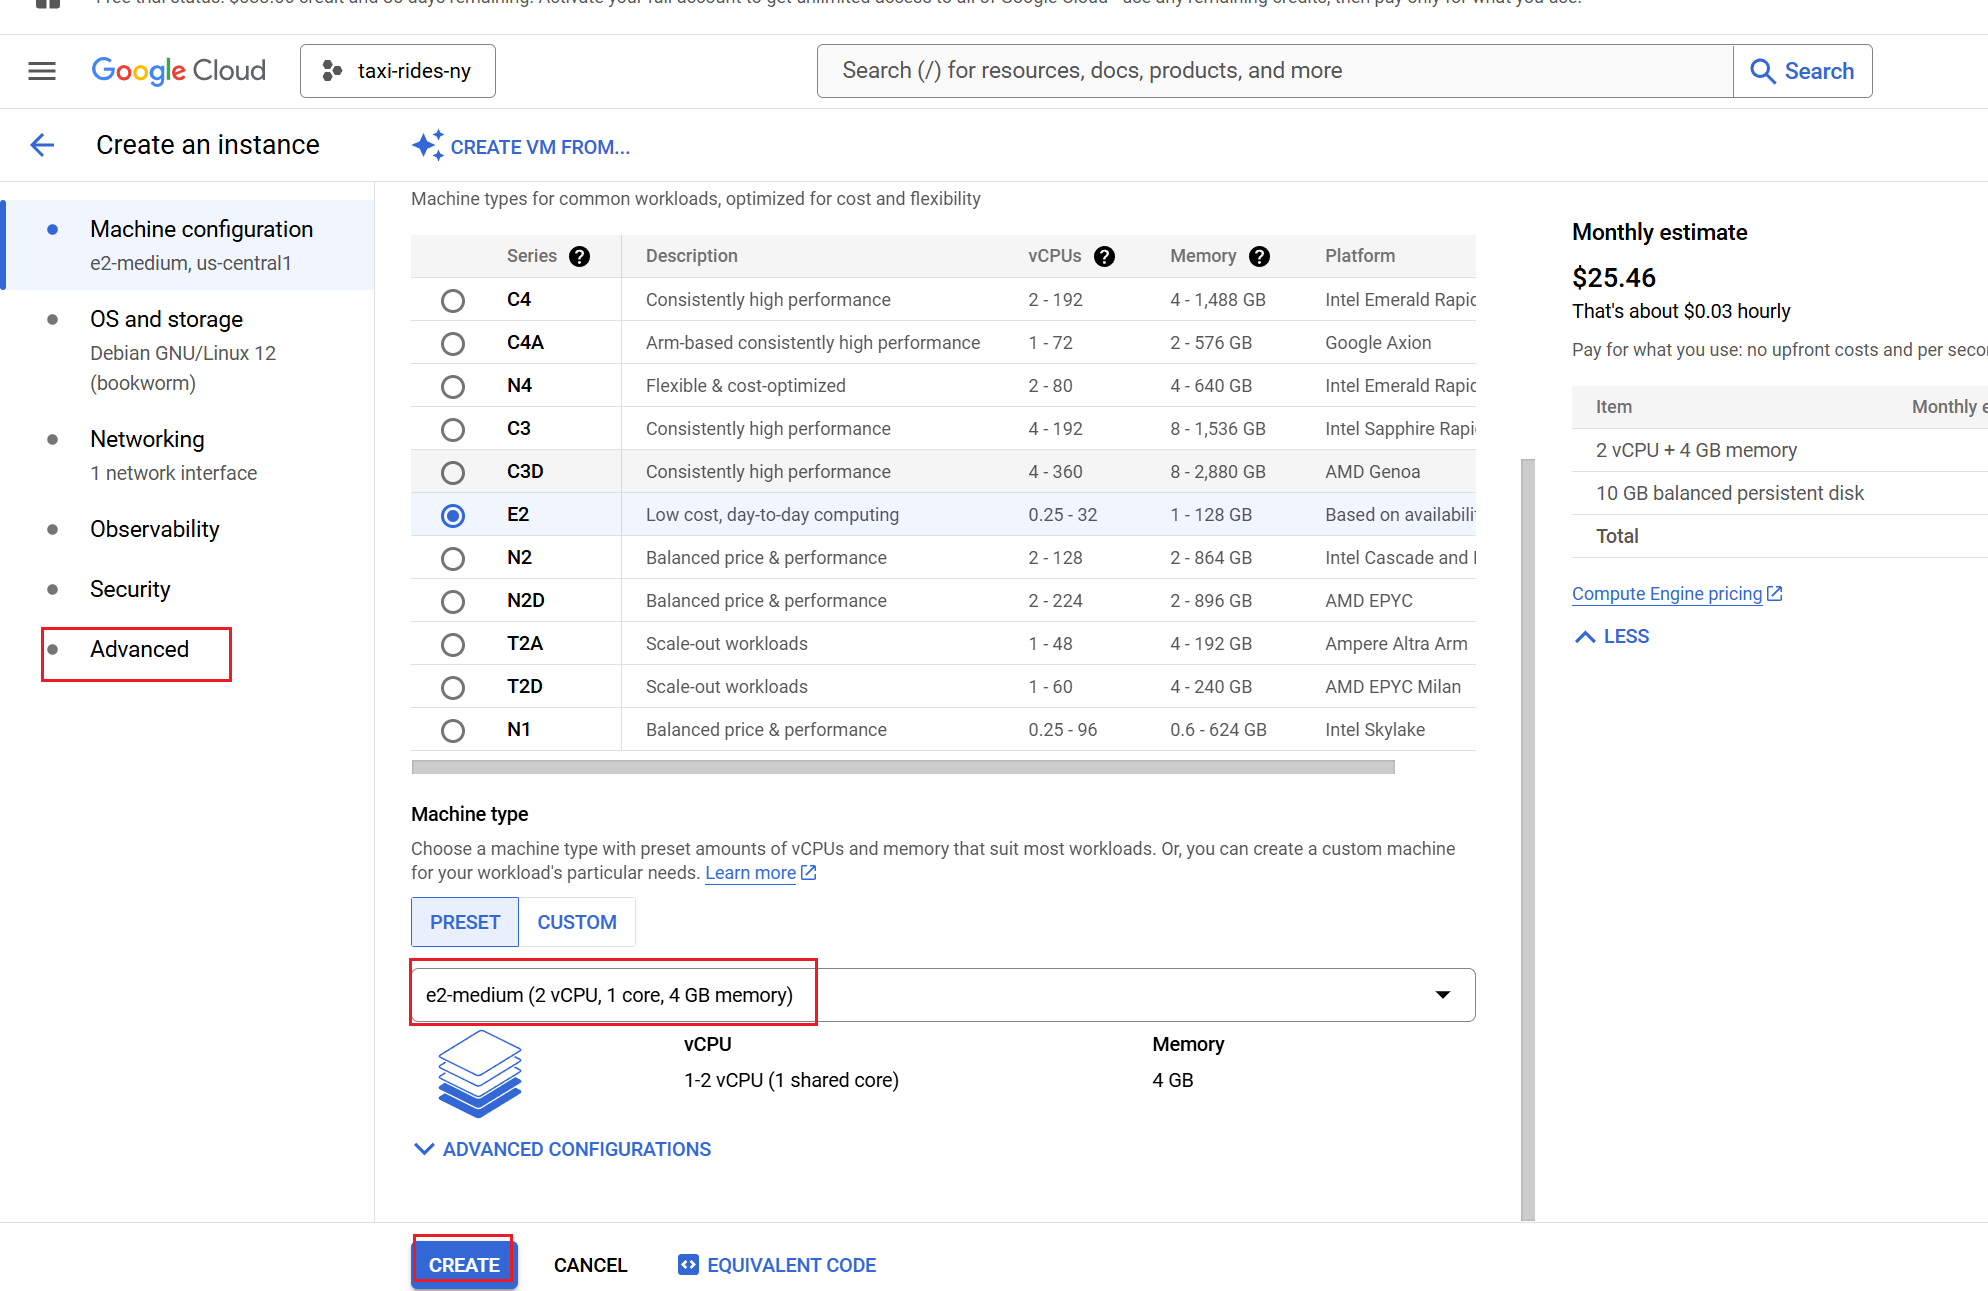Collapse the estimate with LESS
Image resolution: width=1988 pixels, height=1291 pixels.
click(1612, 637)
